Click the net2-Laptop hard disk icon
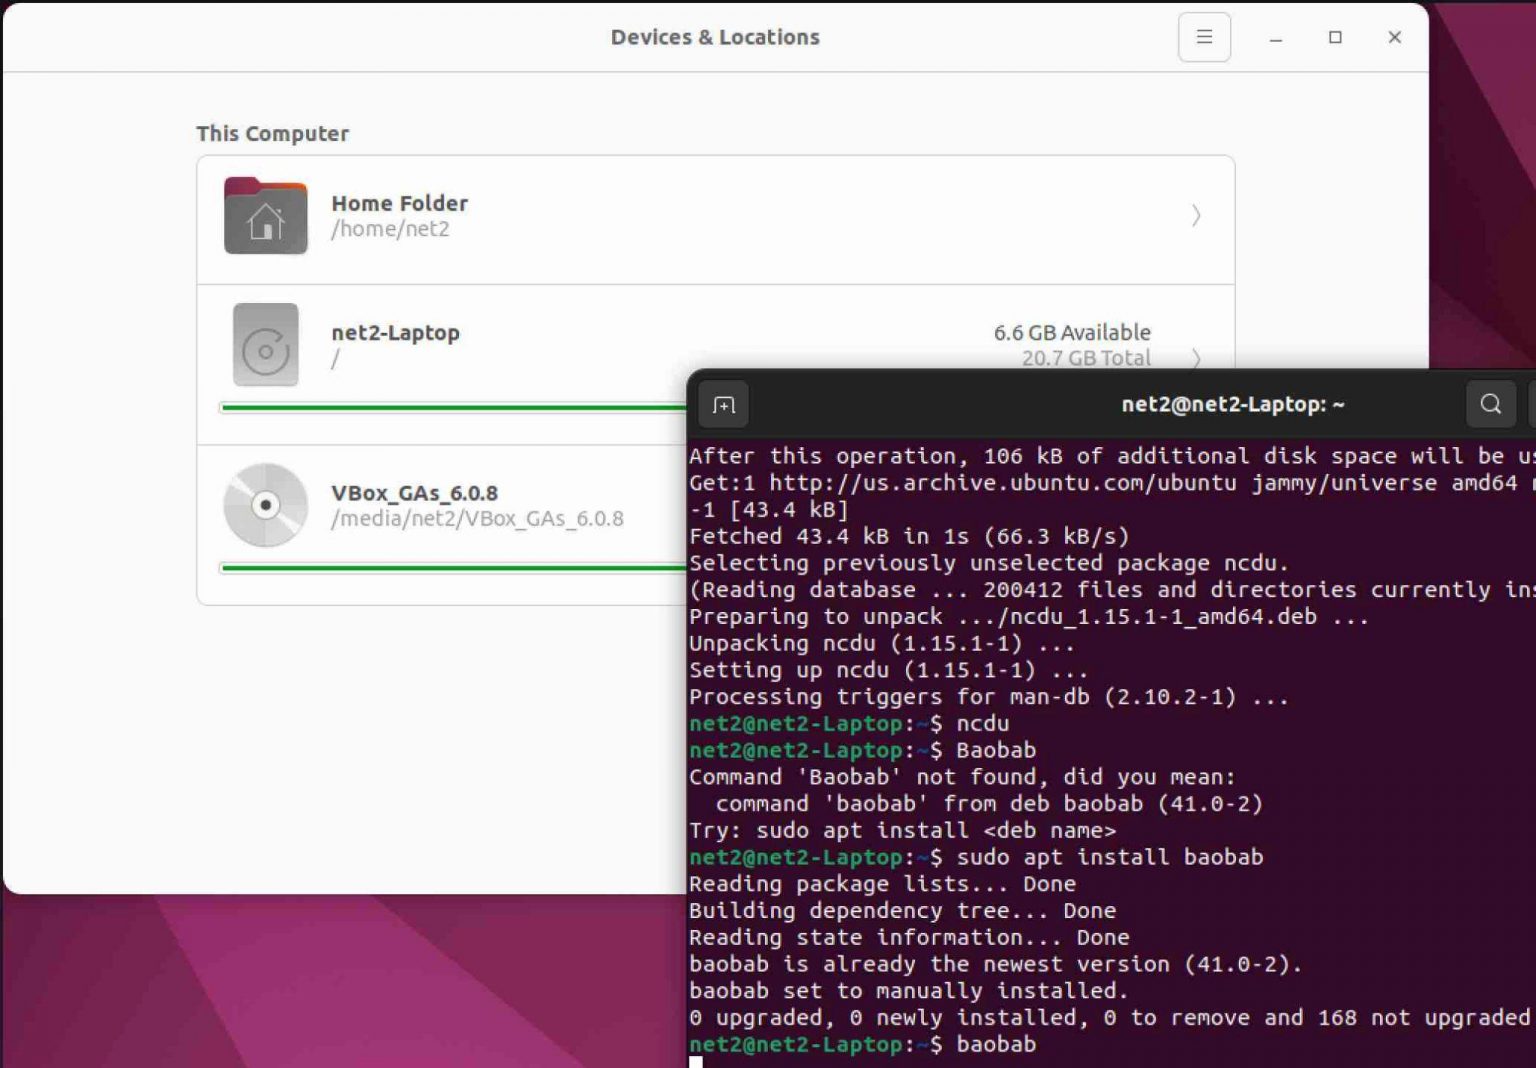 (x=265, y=345)
